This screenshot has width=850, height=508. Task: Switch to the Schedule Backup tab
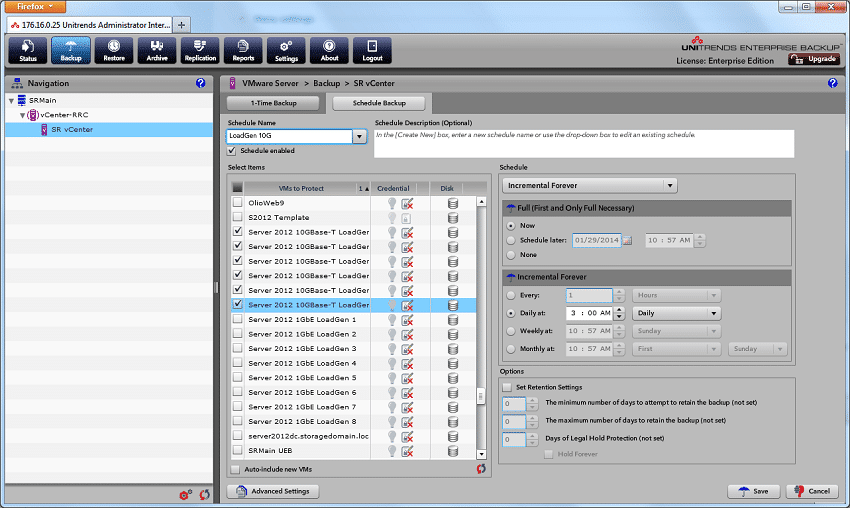point(379,103)
